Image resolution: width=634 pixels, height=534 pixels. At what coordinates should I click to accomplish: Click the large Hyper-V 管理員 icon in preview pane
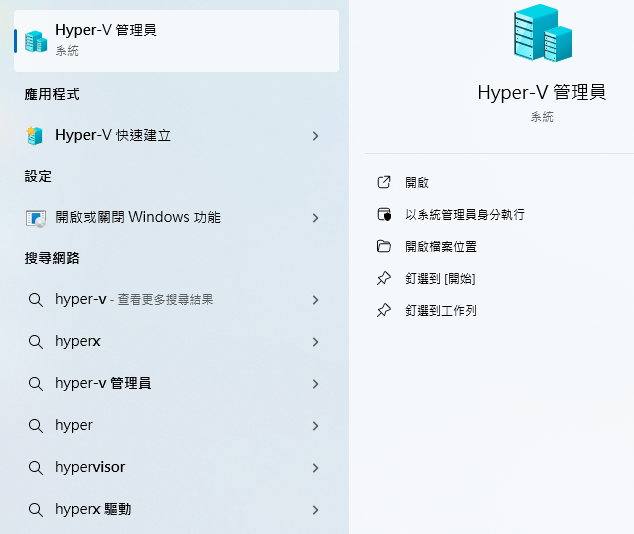(543, 33)
